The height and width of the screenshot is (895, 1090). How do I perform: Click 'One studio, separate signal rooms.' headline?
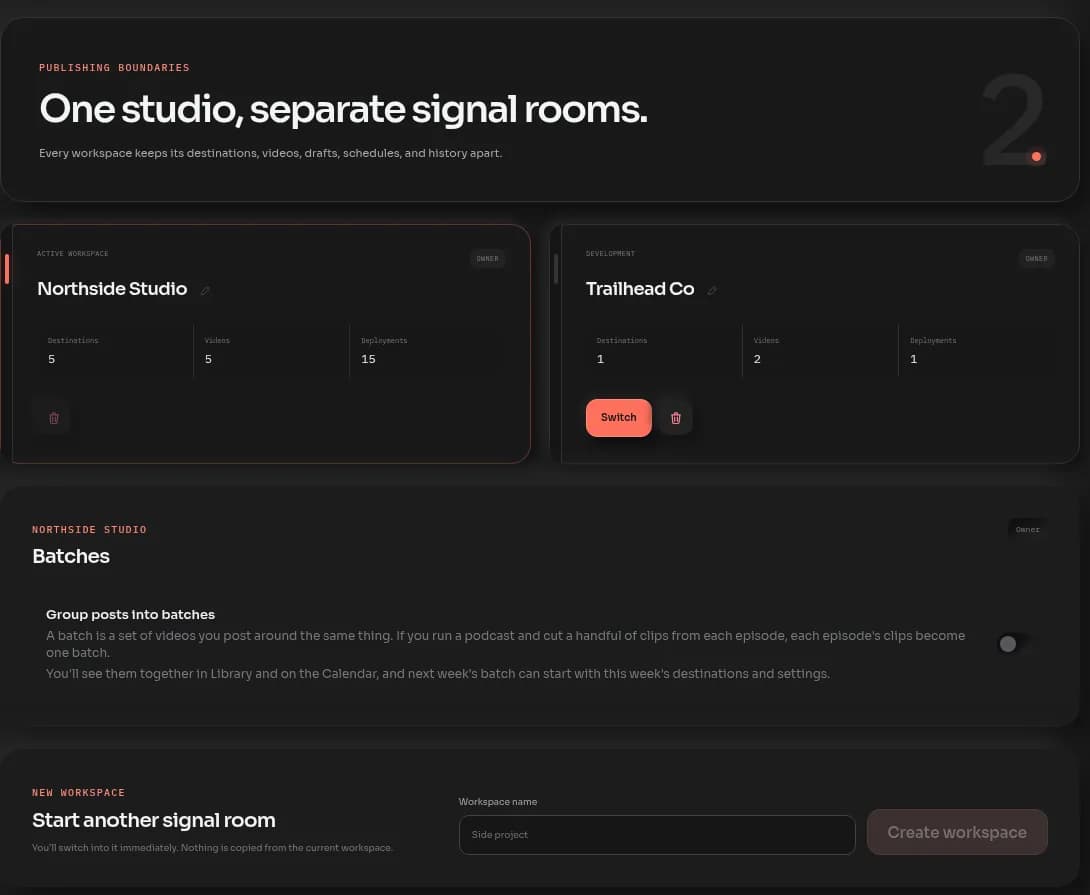click(343, 109)
